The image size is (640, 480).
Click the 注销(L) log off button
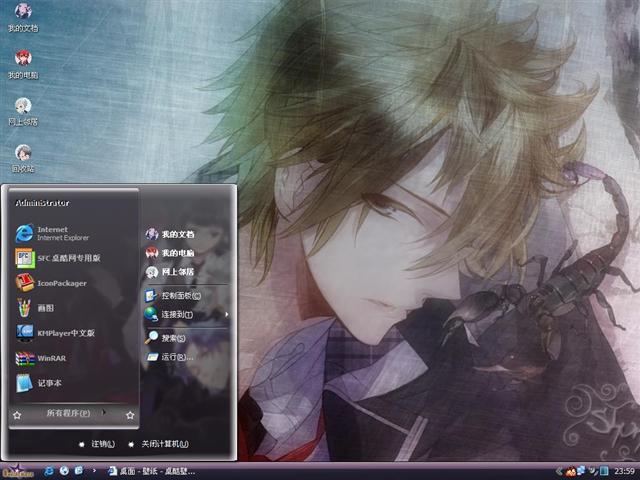click(96, 444)
